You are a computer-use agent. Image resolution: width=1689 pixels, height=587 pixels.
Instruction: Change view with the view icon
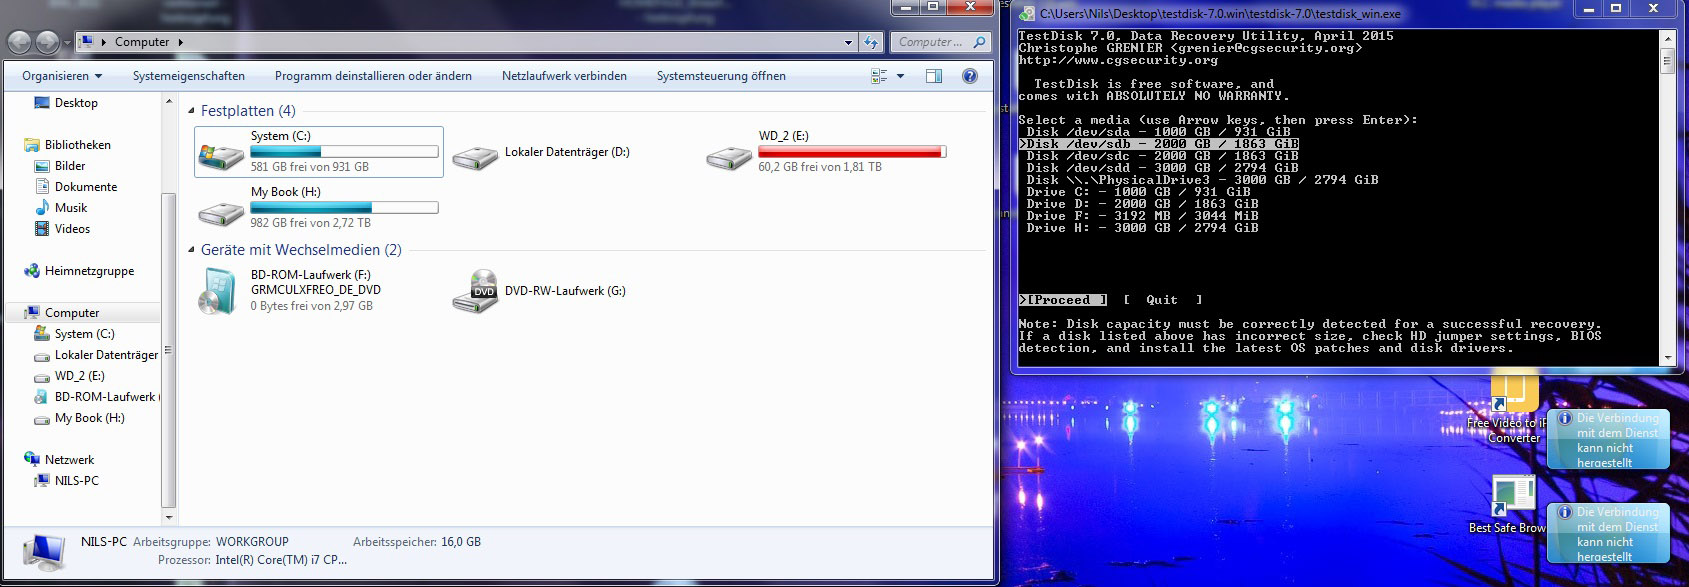(x=879, y=76)
